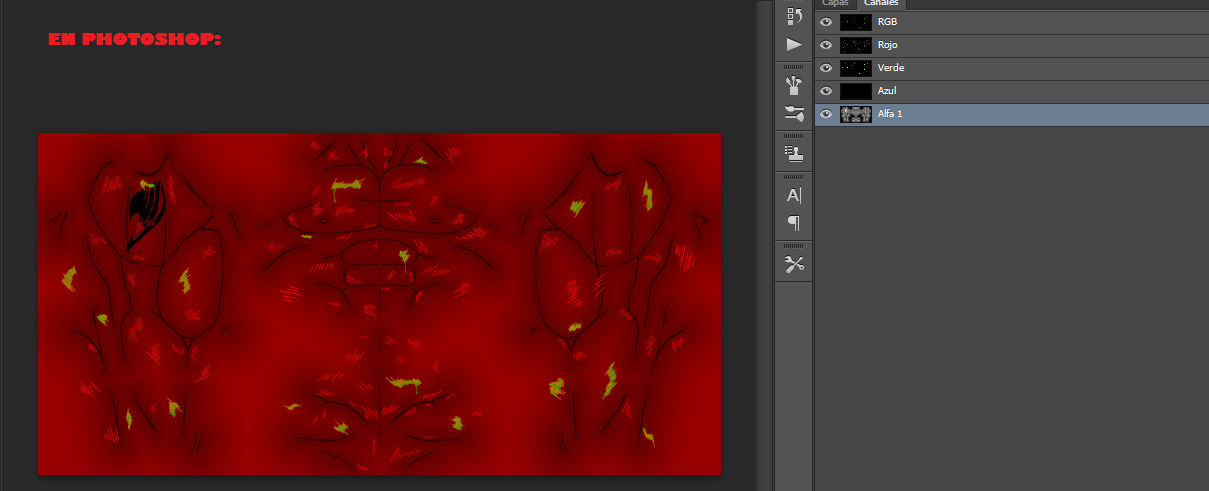Switch to the Capas tab
1209x491 pixels.
point(835,3)
